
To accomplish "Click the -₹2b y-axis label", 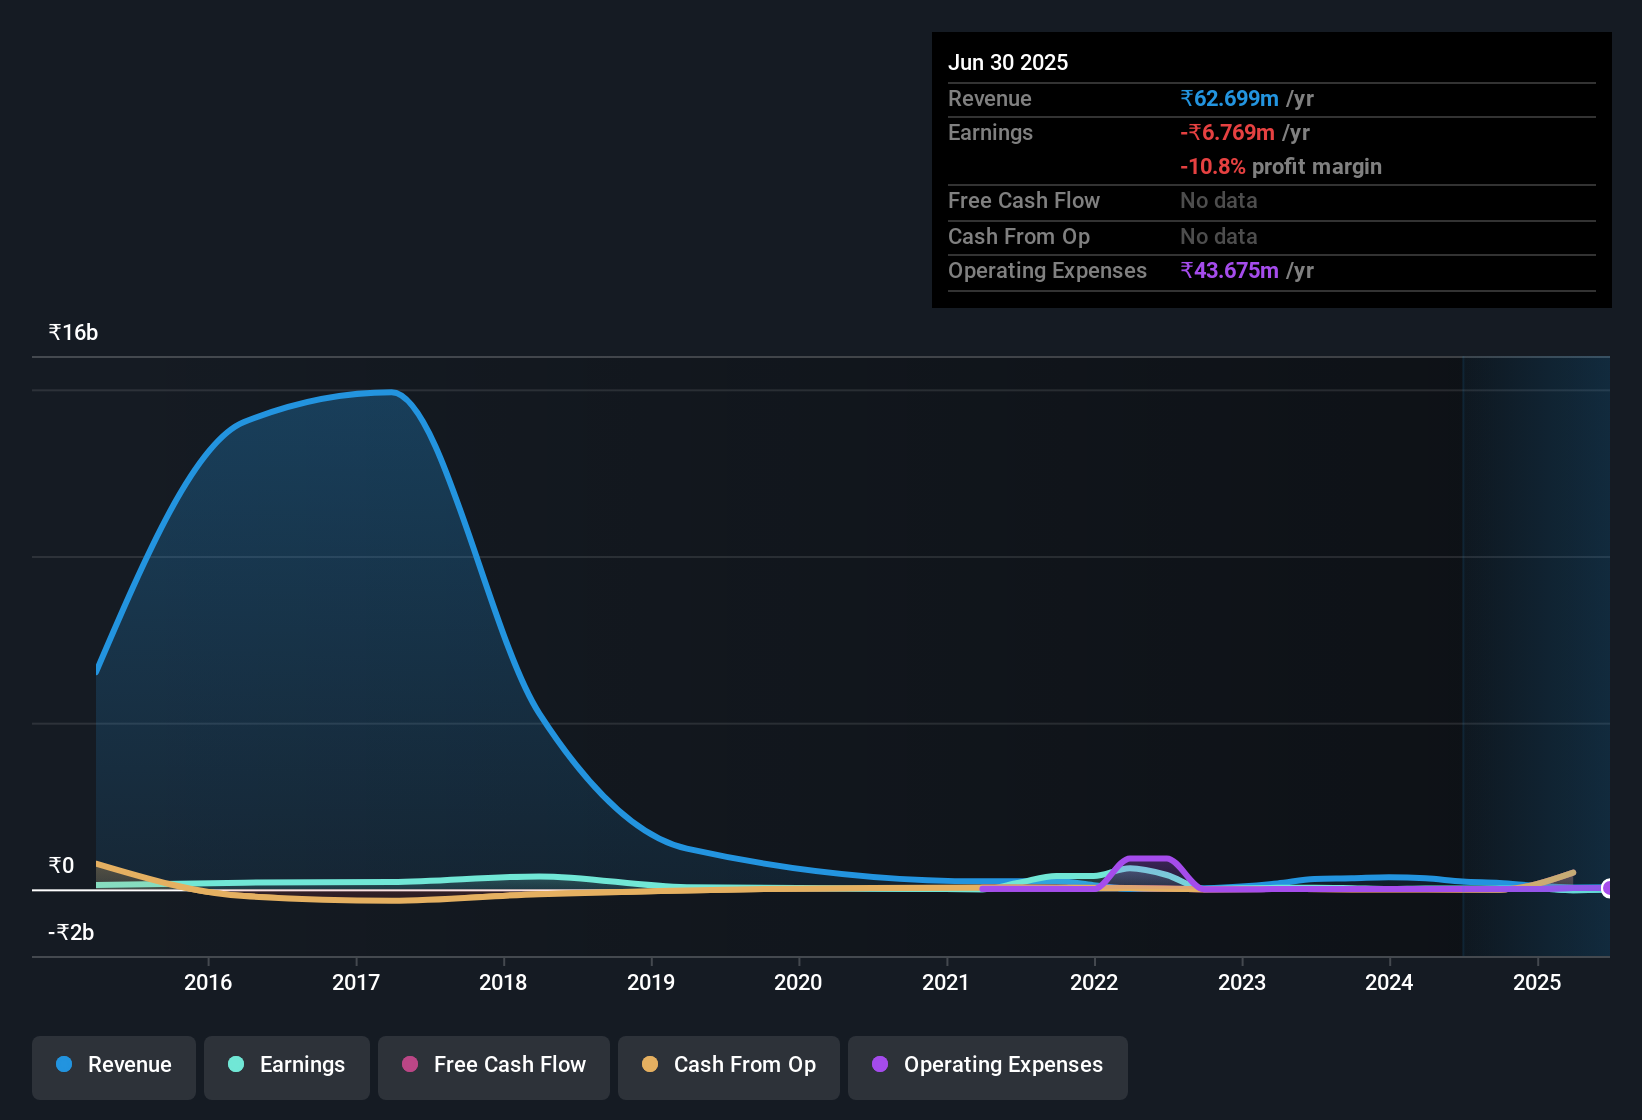I will tap(71, 933).
